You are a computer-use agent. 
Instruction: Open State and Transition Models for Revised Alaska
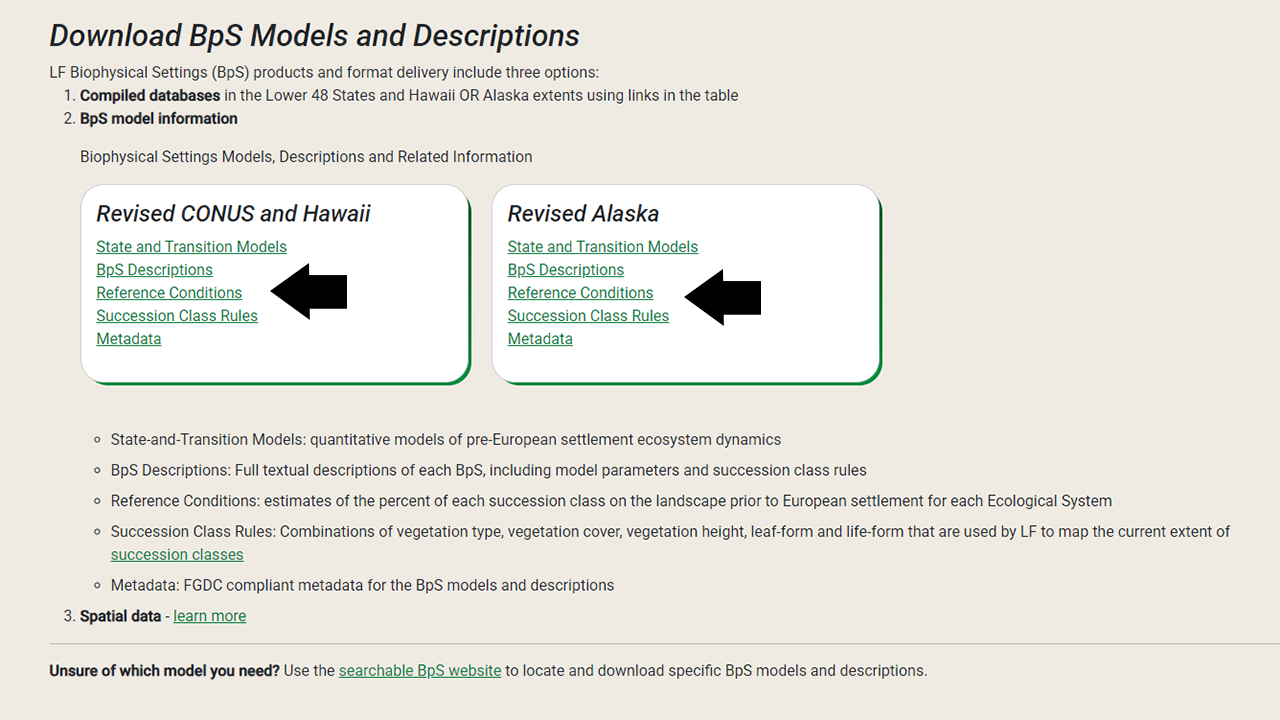(x=602, y=246)
